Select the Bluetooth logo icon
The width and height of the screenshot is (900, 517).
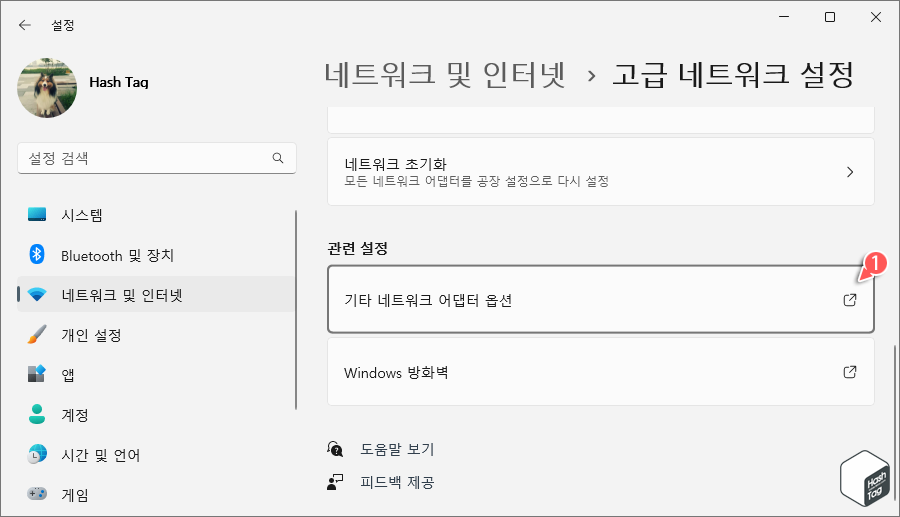point(37,254)
